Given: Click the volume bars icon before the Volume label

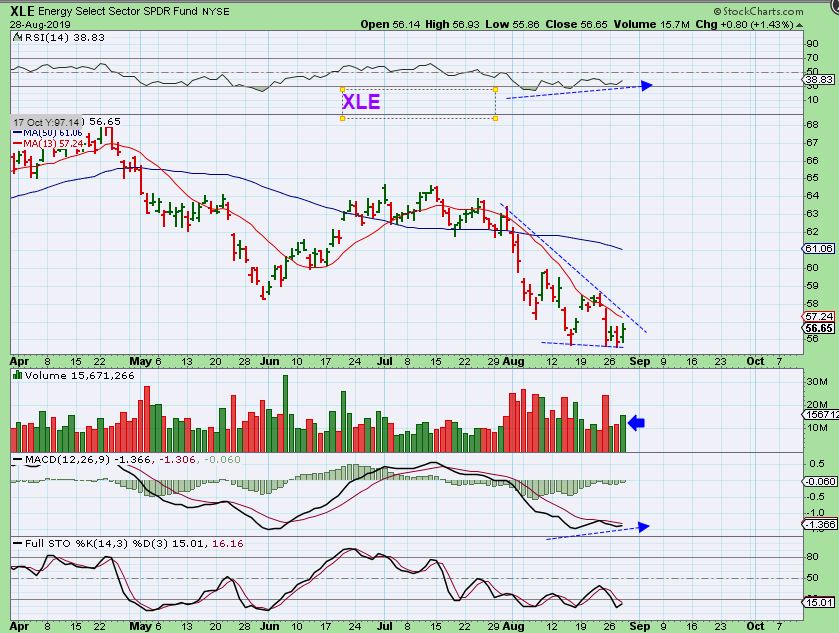Looking at the screenshot, I should [18, 376].
